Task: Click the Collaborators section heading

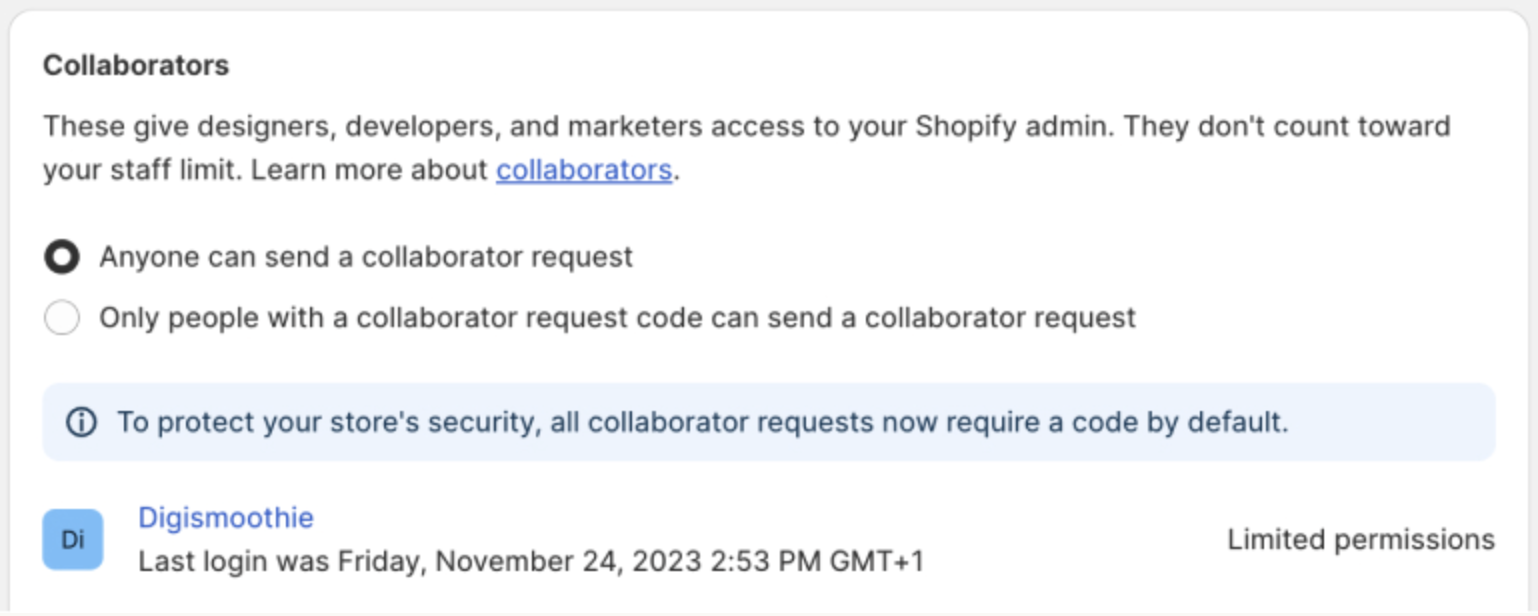Action: [136, 66]
